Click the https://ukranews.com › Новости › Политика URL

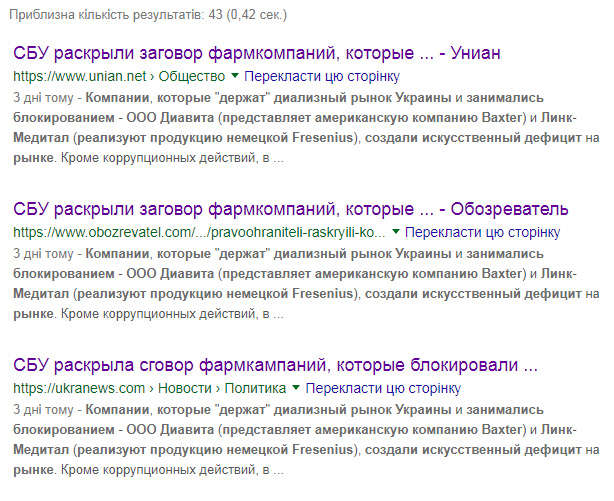point(150,388)
